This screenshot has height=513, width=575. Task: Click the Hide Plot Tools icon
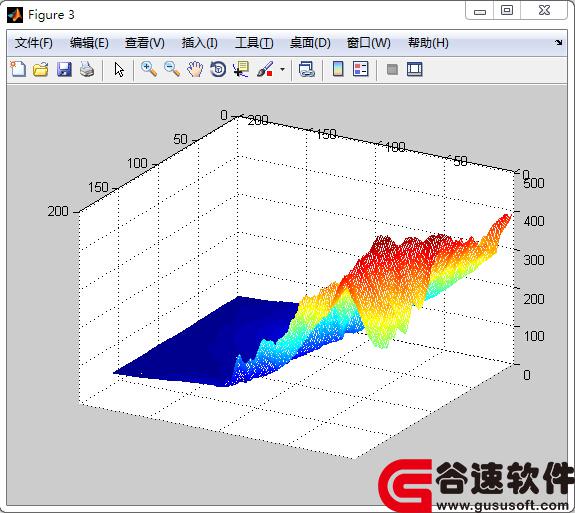coord(392,69)
